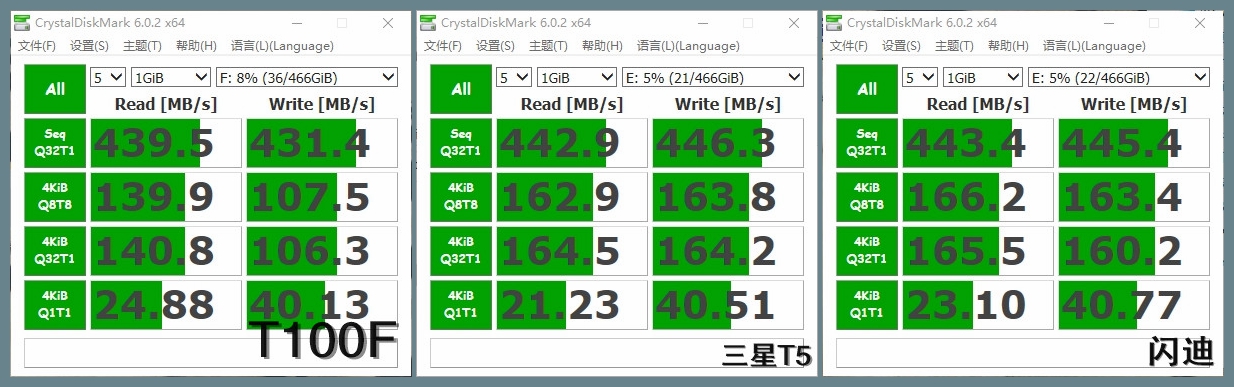Start 4KiB Q1T1 test in T100F window

point(55,305)
